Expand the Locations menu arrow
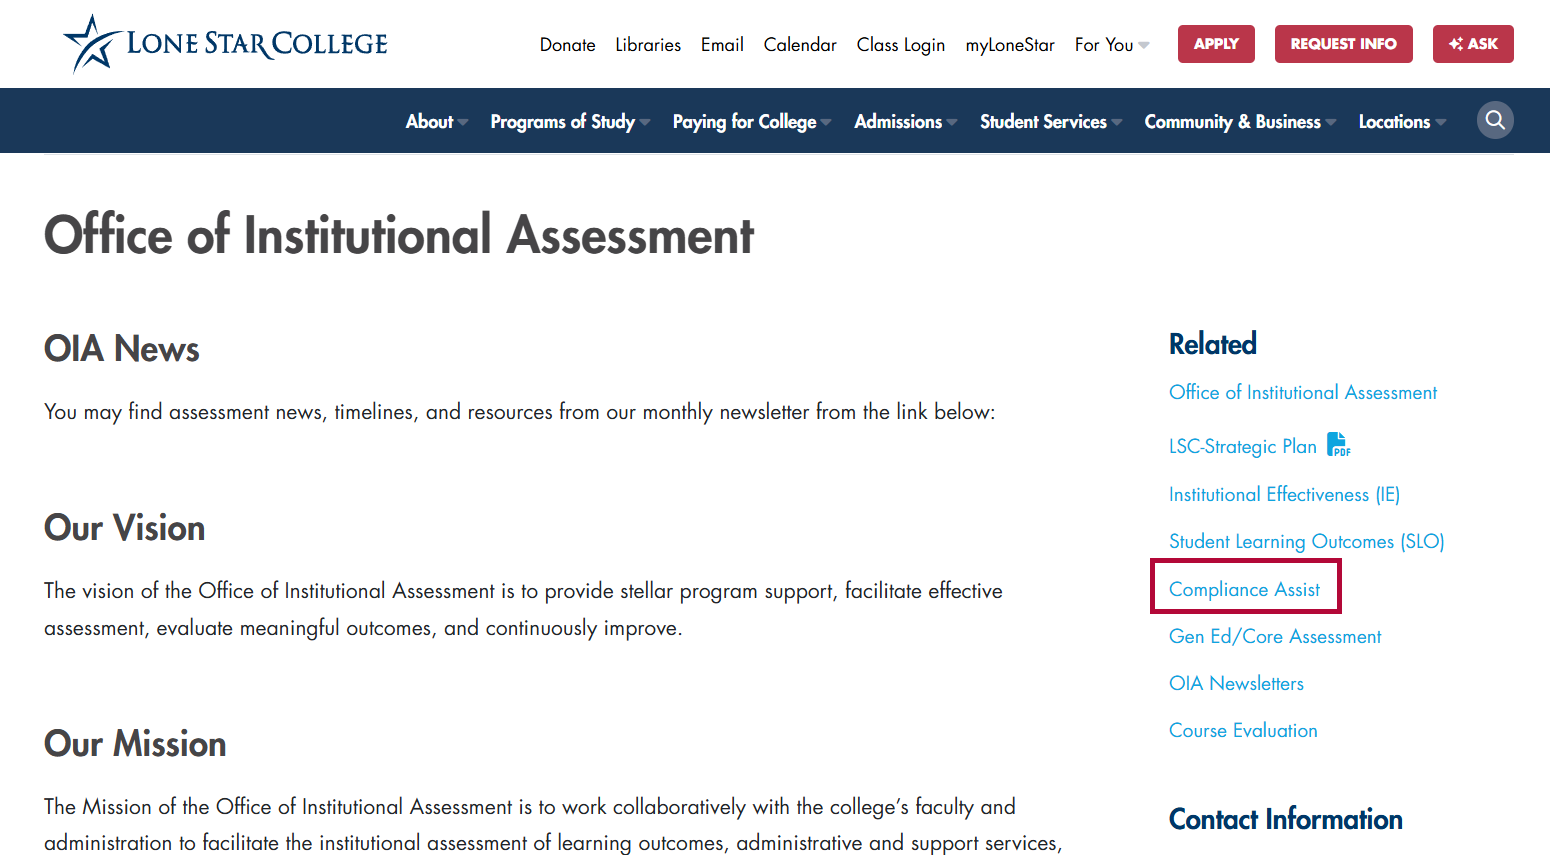 (1441, 122)
